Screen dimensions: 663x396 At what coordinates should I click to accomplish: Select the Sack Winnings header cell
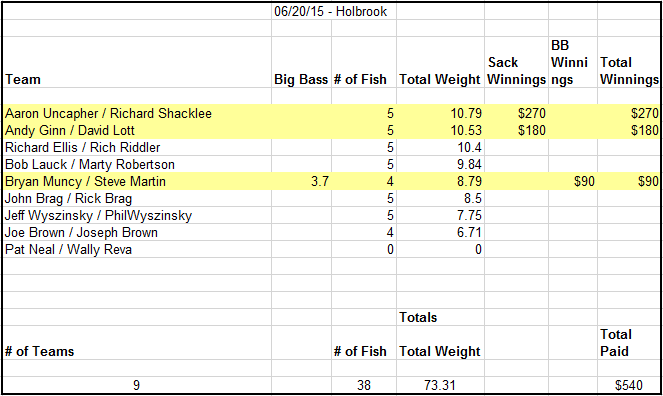(x=516, y=62)
